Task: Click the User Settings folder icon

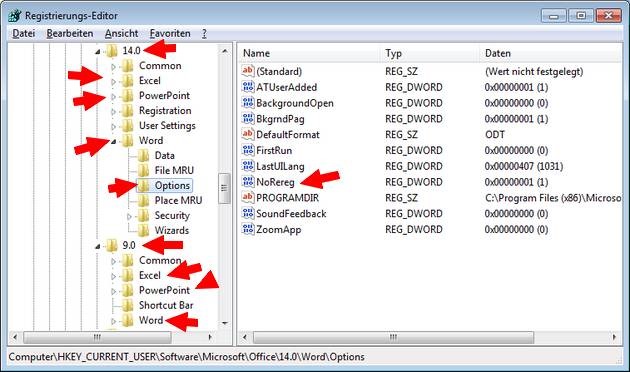Action: pyautogui.click(x=127, y=125)
